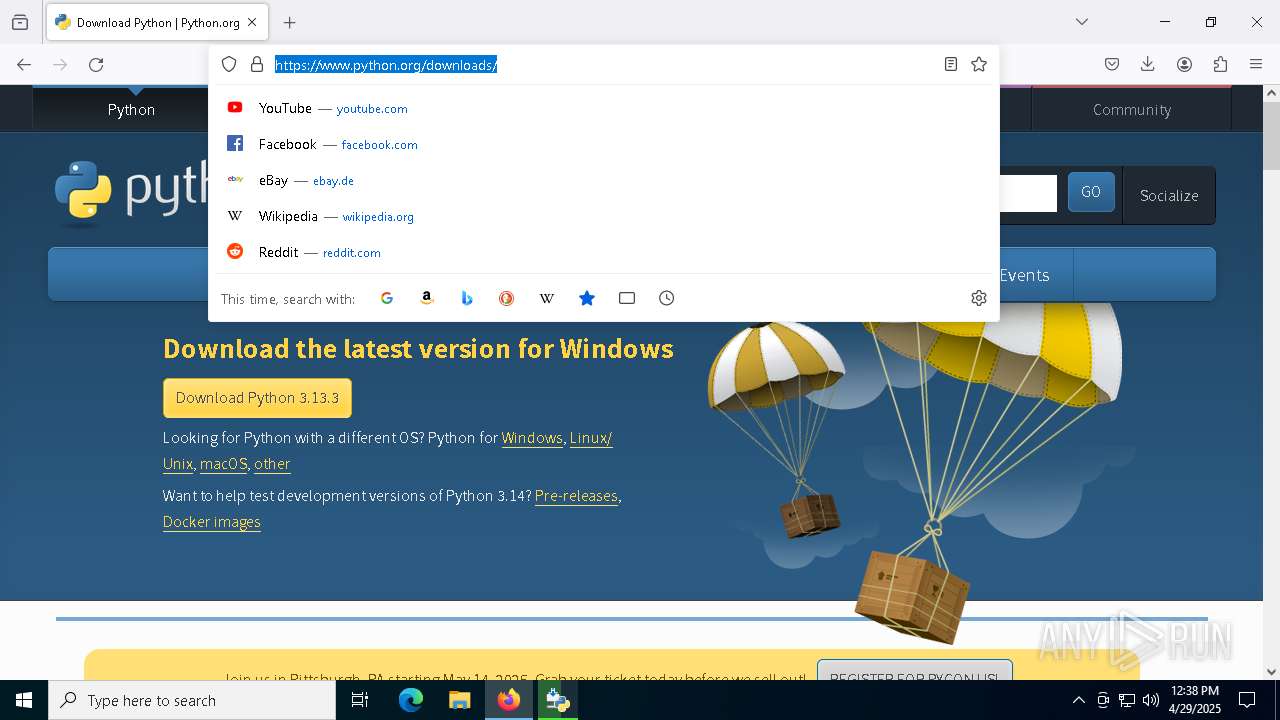1280x720 pixels.
Task: Bookmark this page with star icon
Action: coord(979,65)
